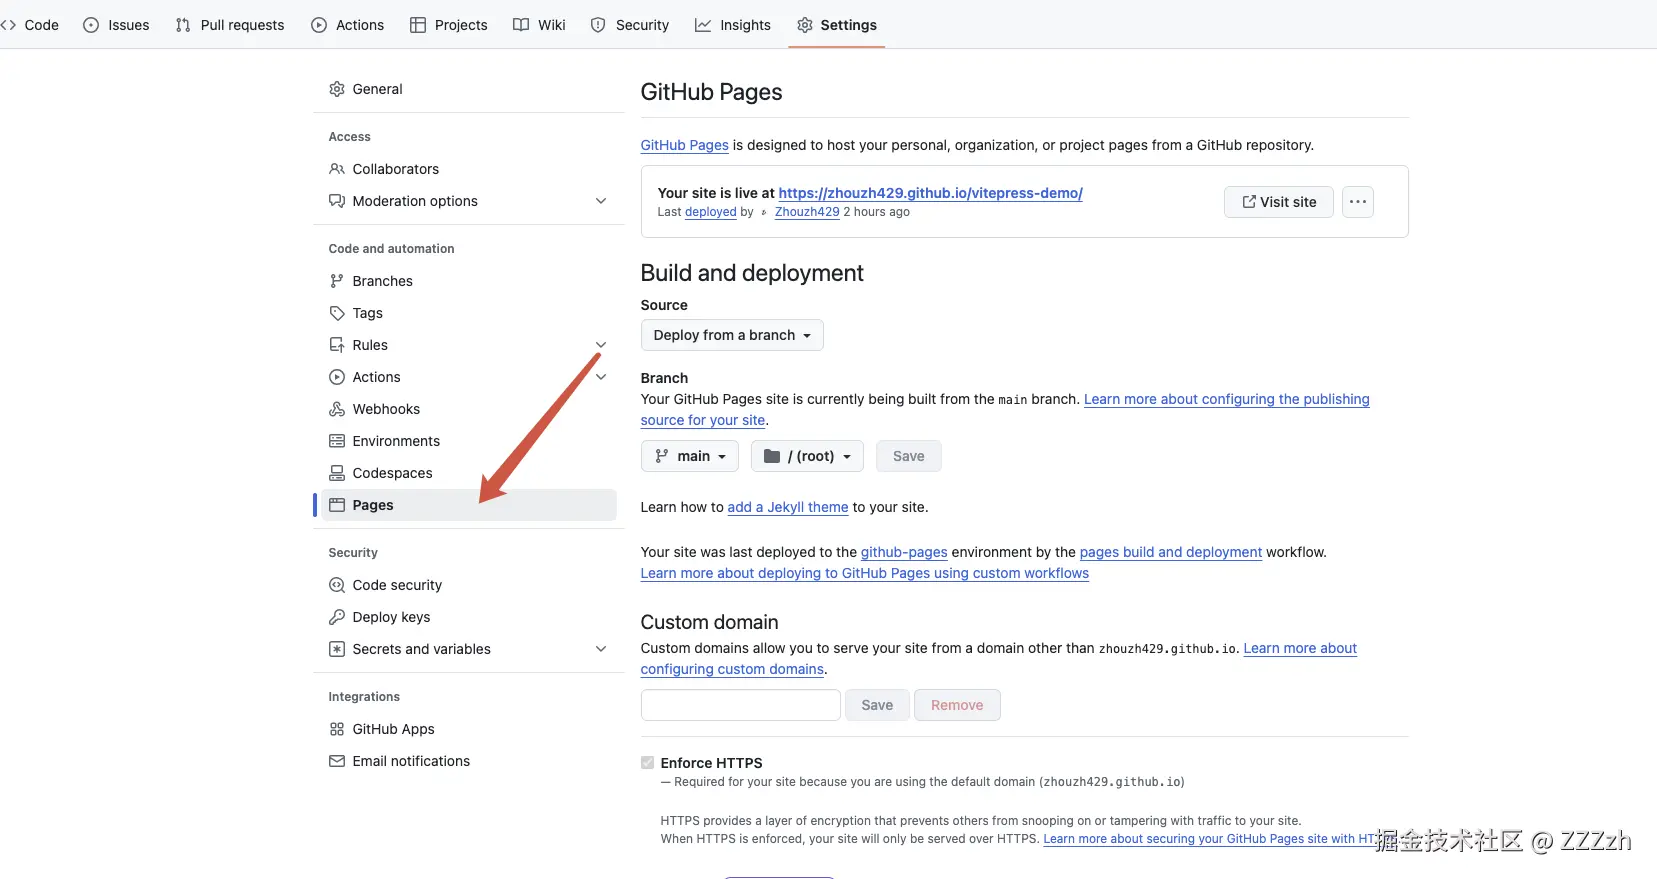Expand Secrets and variables chevron

click(601, 649)
